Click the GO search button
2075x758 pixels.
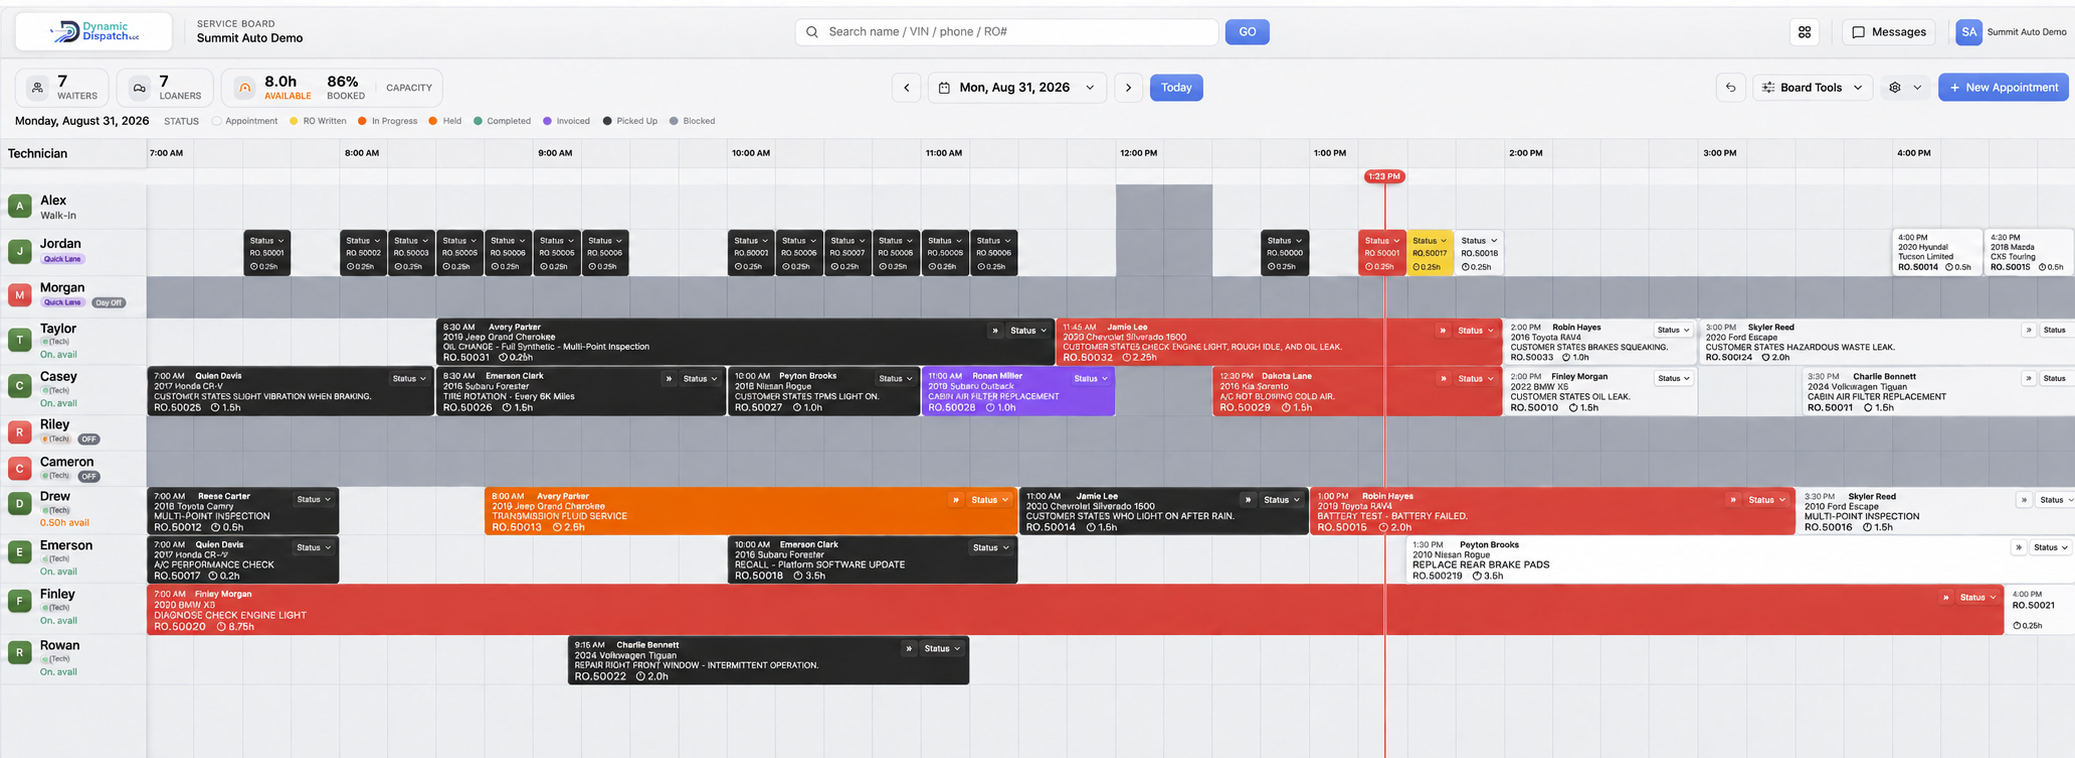1247,32
